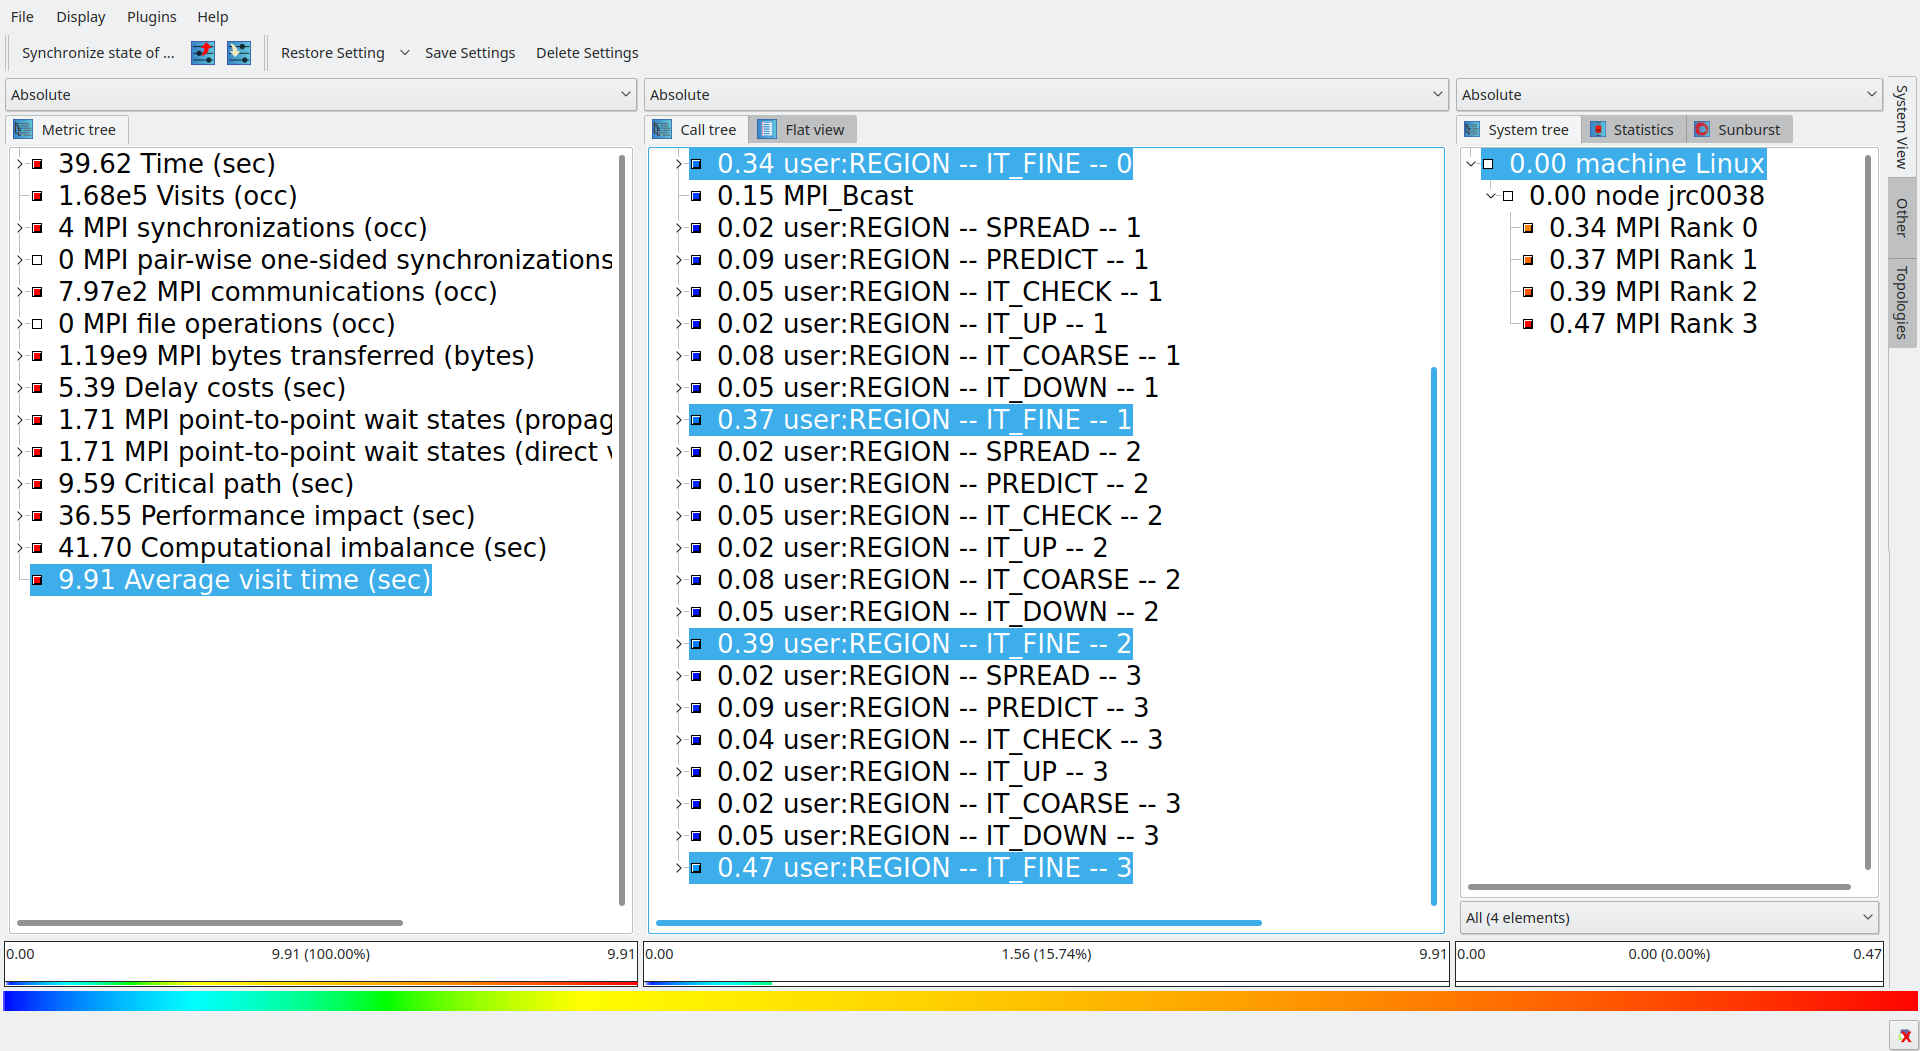Expand the Time (sec) metric node
The height and width of the screenshot is (1051, 1920).
[x=19, y=164]
